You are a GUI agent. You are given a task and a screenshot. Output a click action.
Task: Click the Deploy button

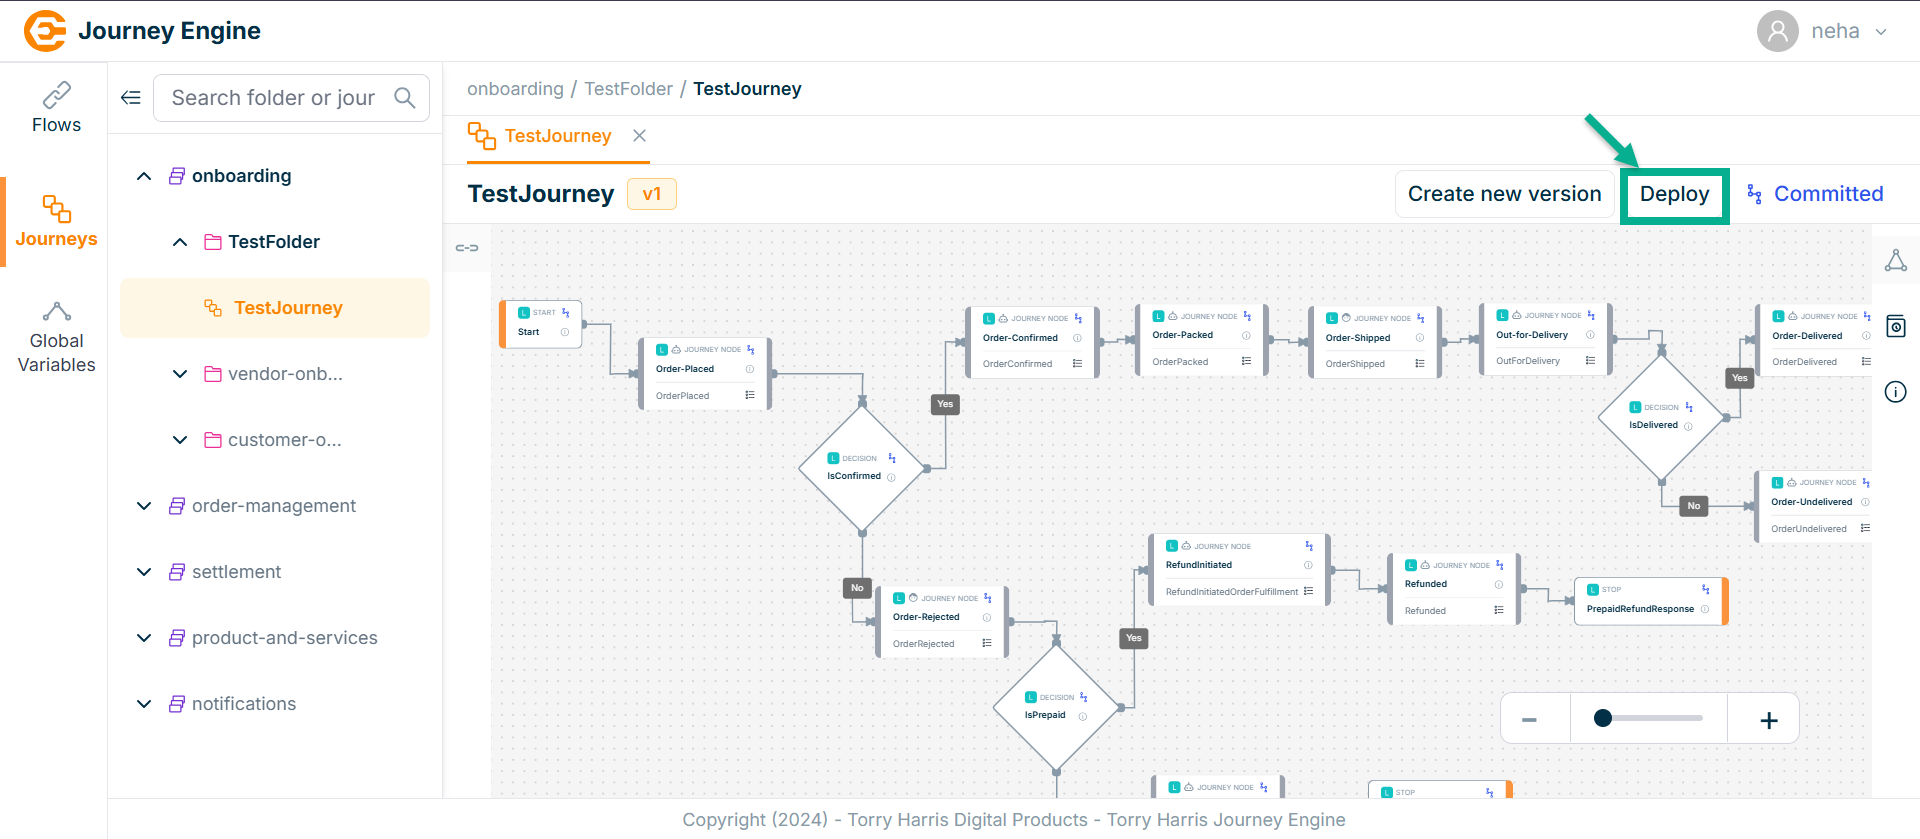(x=1674, y=194)
